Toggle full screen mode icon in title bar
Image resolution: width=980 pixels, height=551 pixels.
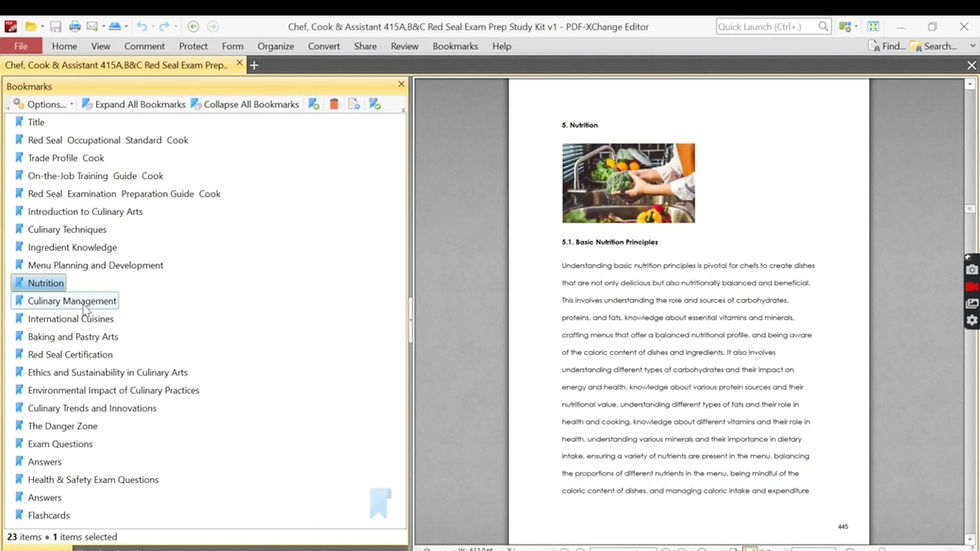tap(873, 26)
